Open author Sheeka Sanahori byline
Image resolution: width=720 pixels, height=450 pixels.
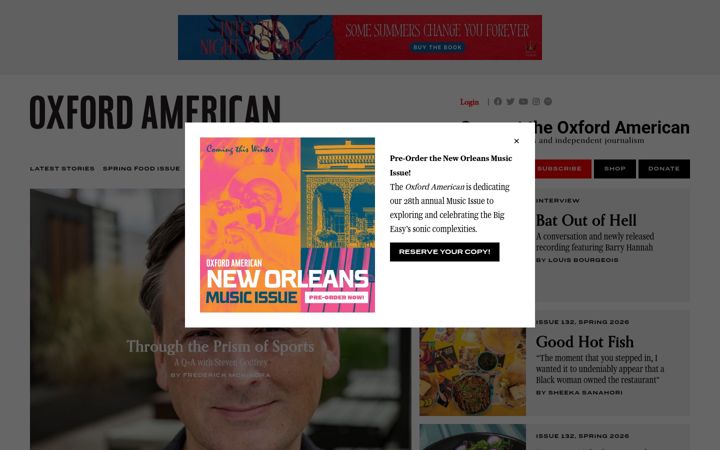pos(579,393)
